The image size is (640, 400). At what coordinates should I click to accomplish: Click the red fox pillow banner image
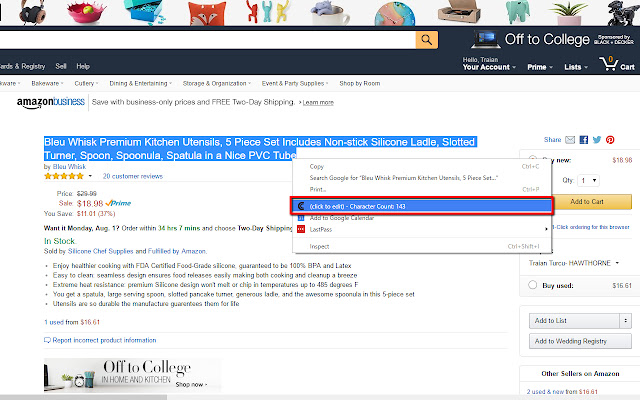[207, 13]
